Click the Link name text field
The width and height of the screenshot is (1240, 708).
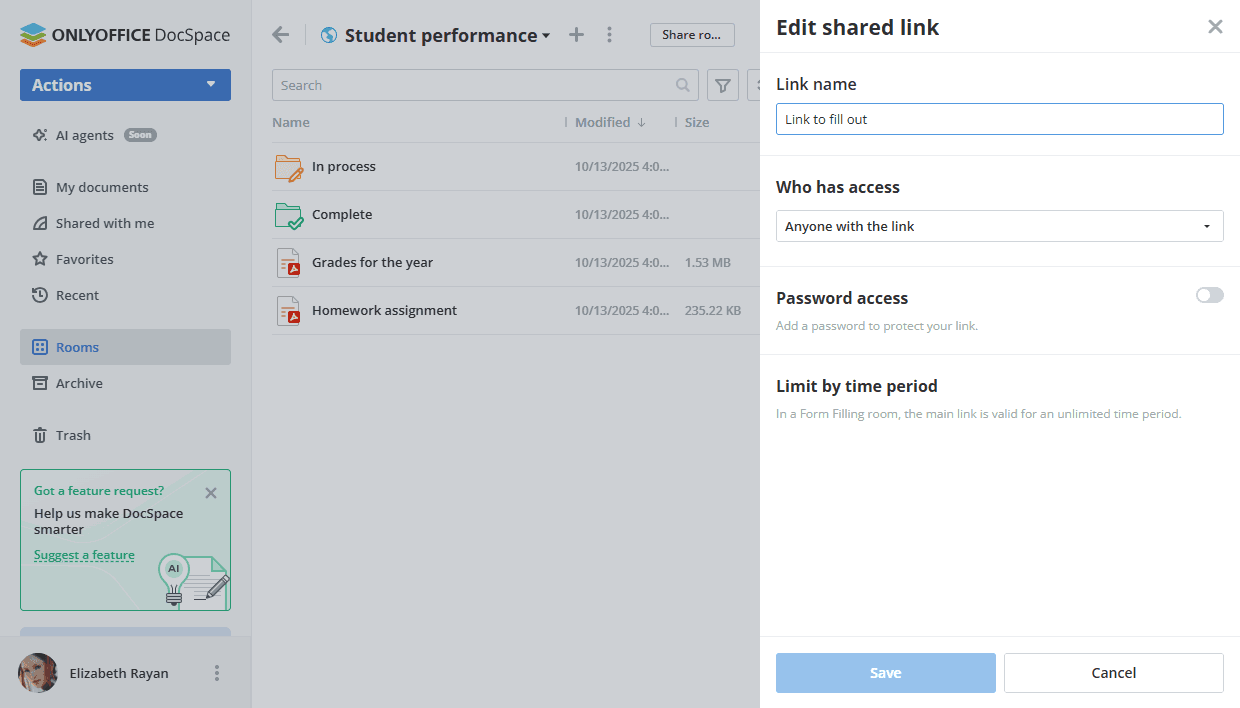[999, 119]
